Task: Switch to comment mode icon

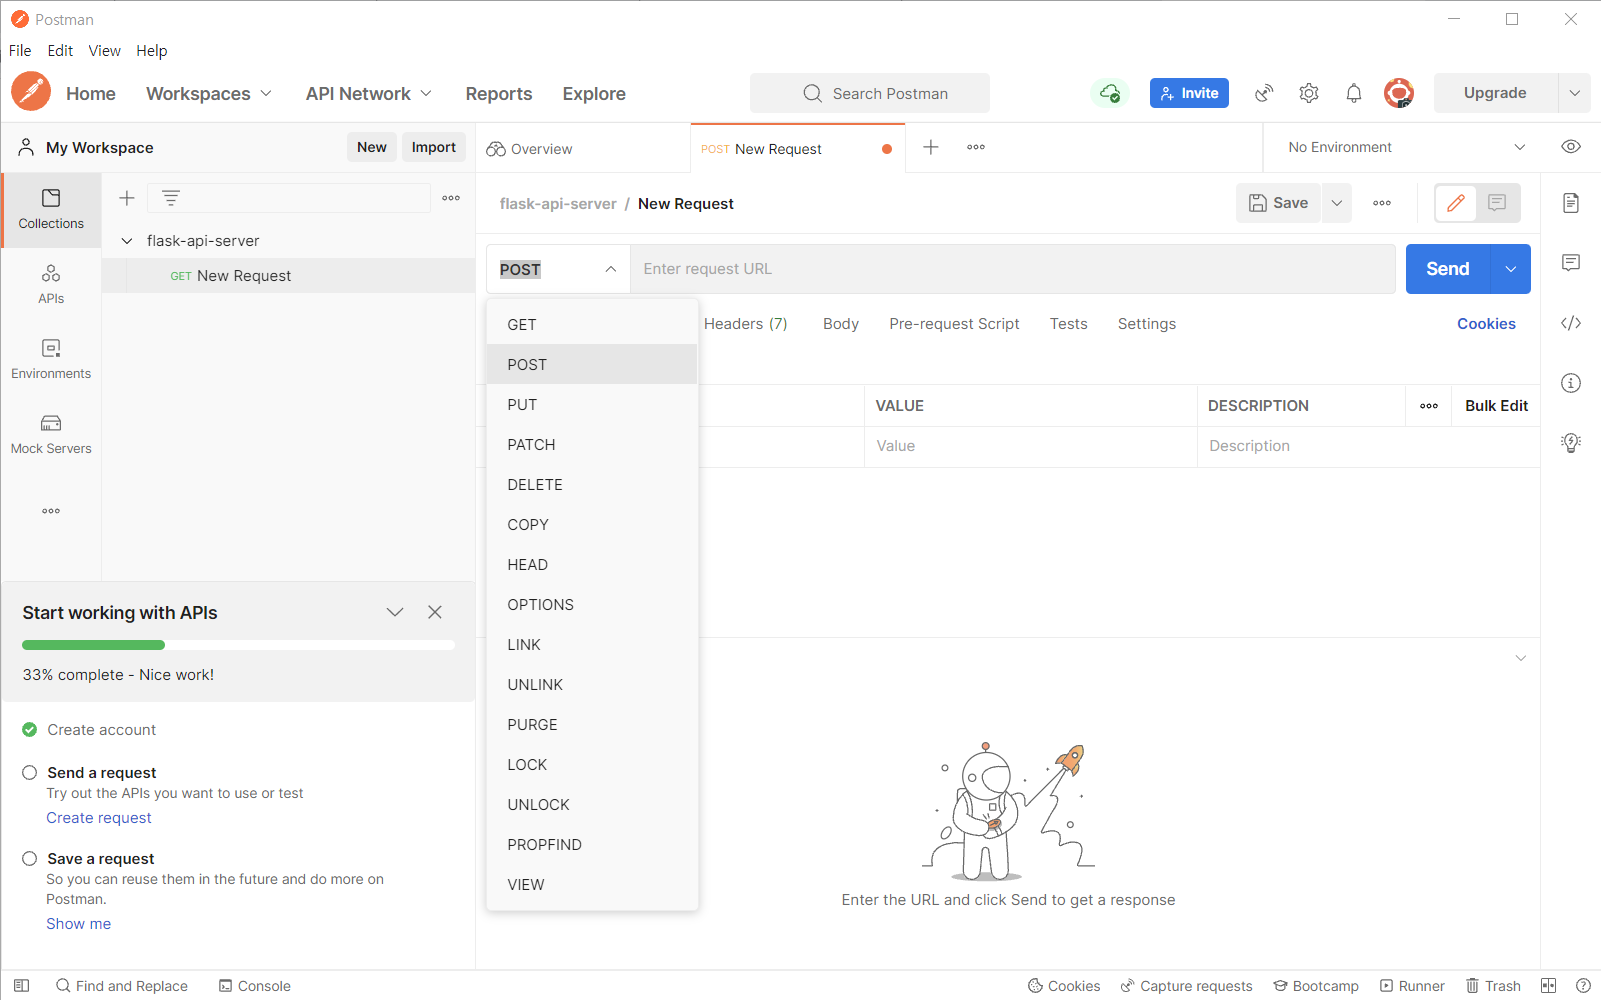Action: click(1497, 203)
